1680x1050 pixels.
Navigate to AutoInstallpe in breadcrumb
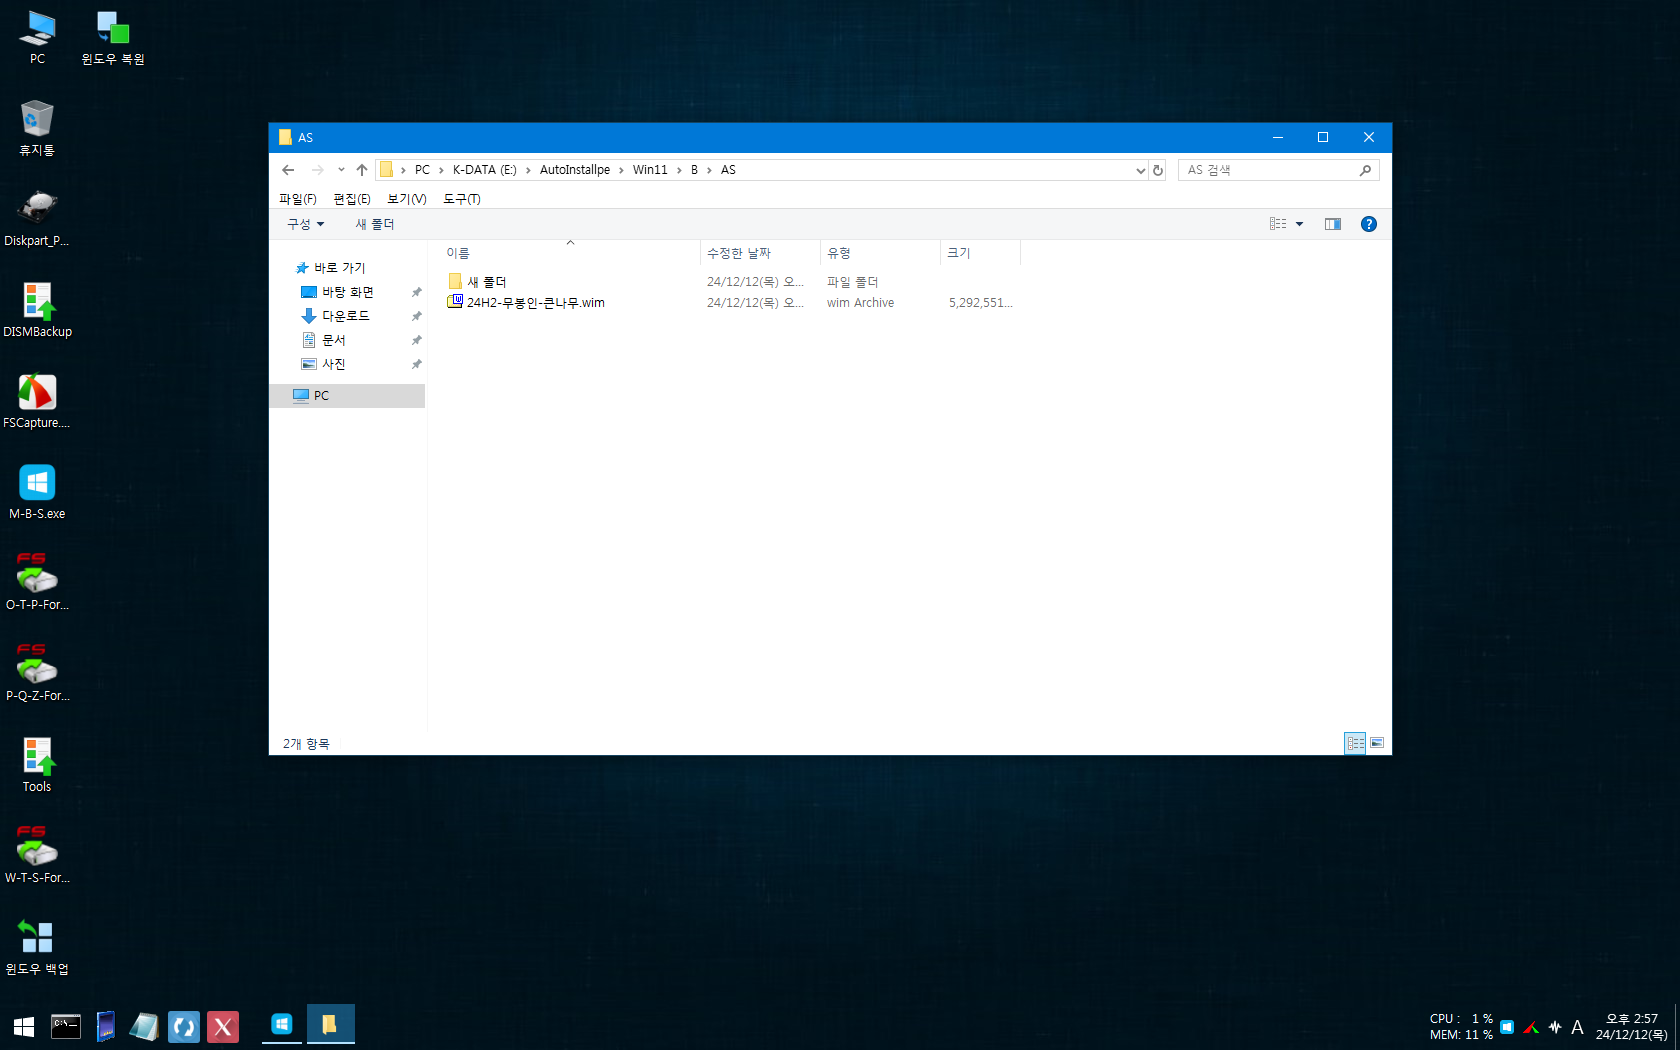tap(575, 170)
